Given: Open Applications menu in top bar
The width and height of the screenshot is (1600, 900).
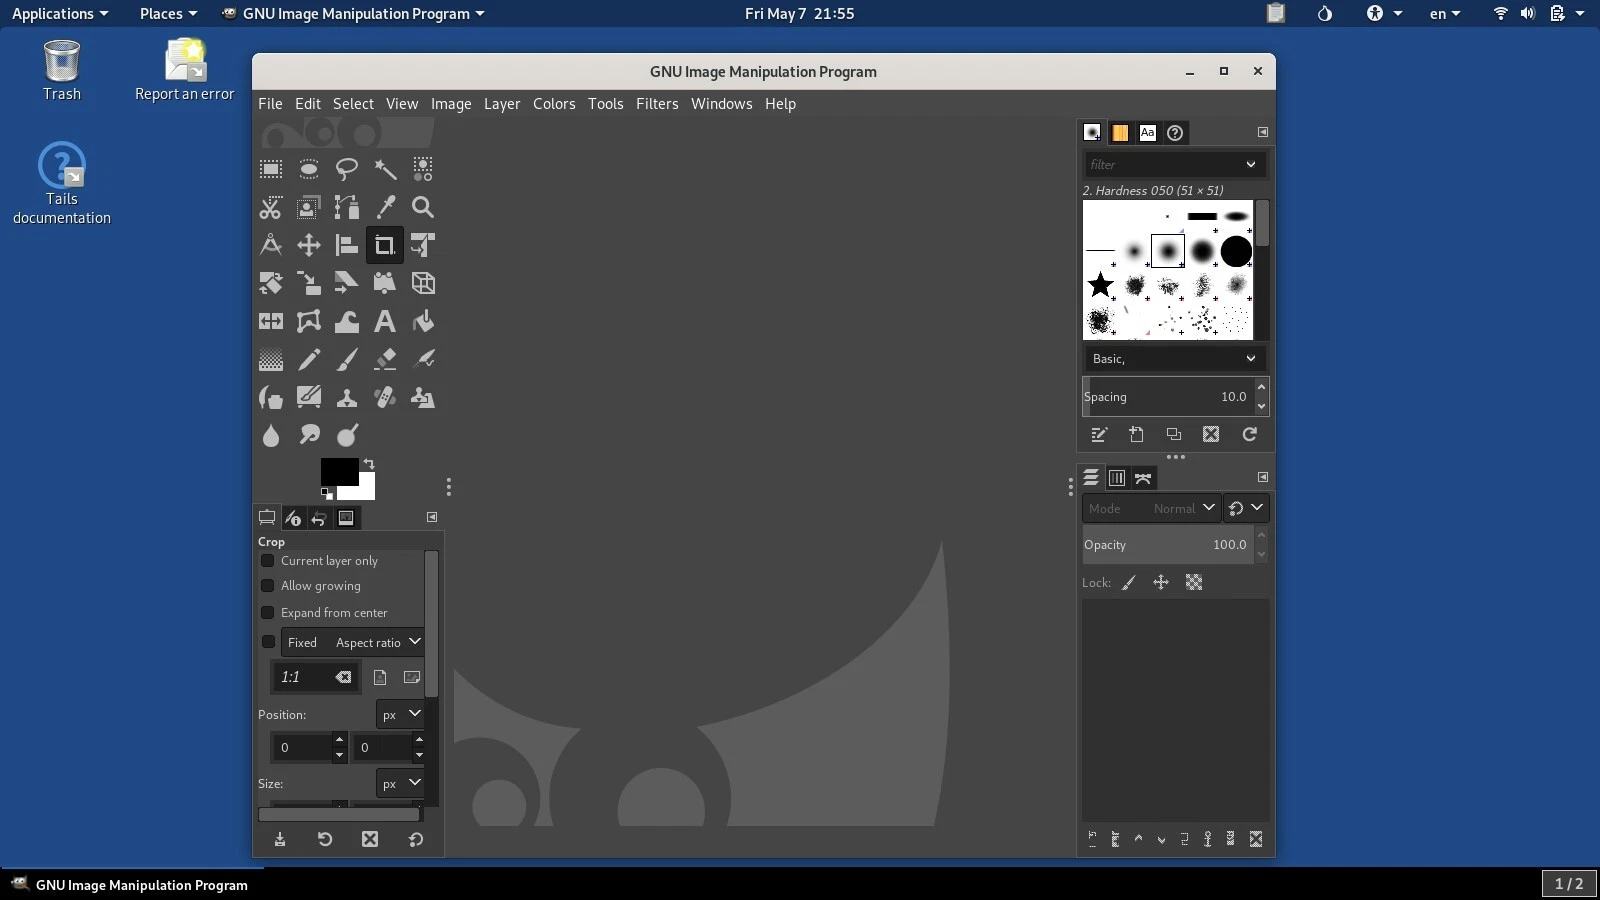Looking at the screenshot, I should [x=60, y=14].
